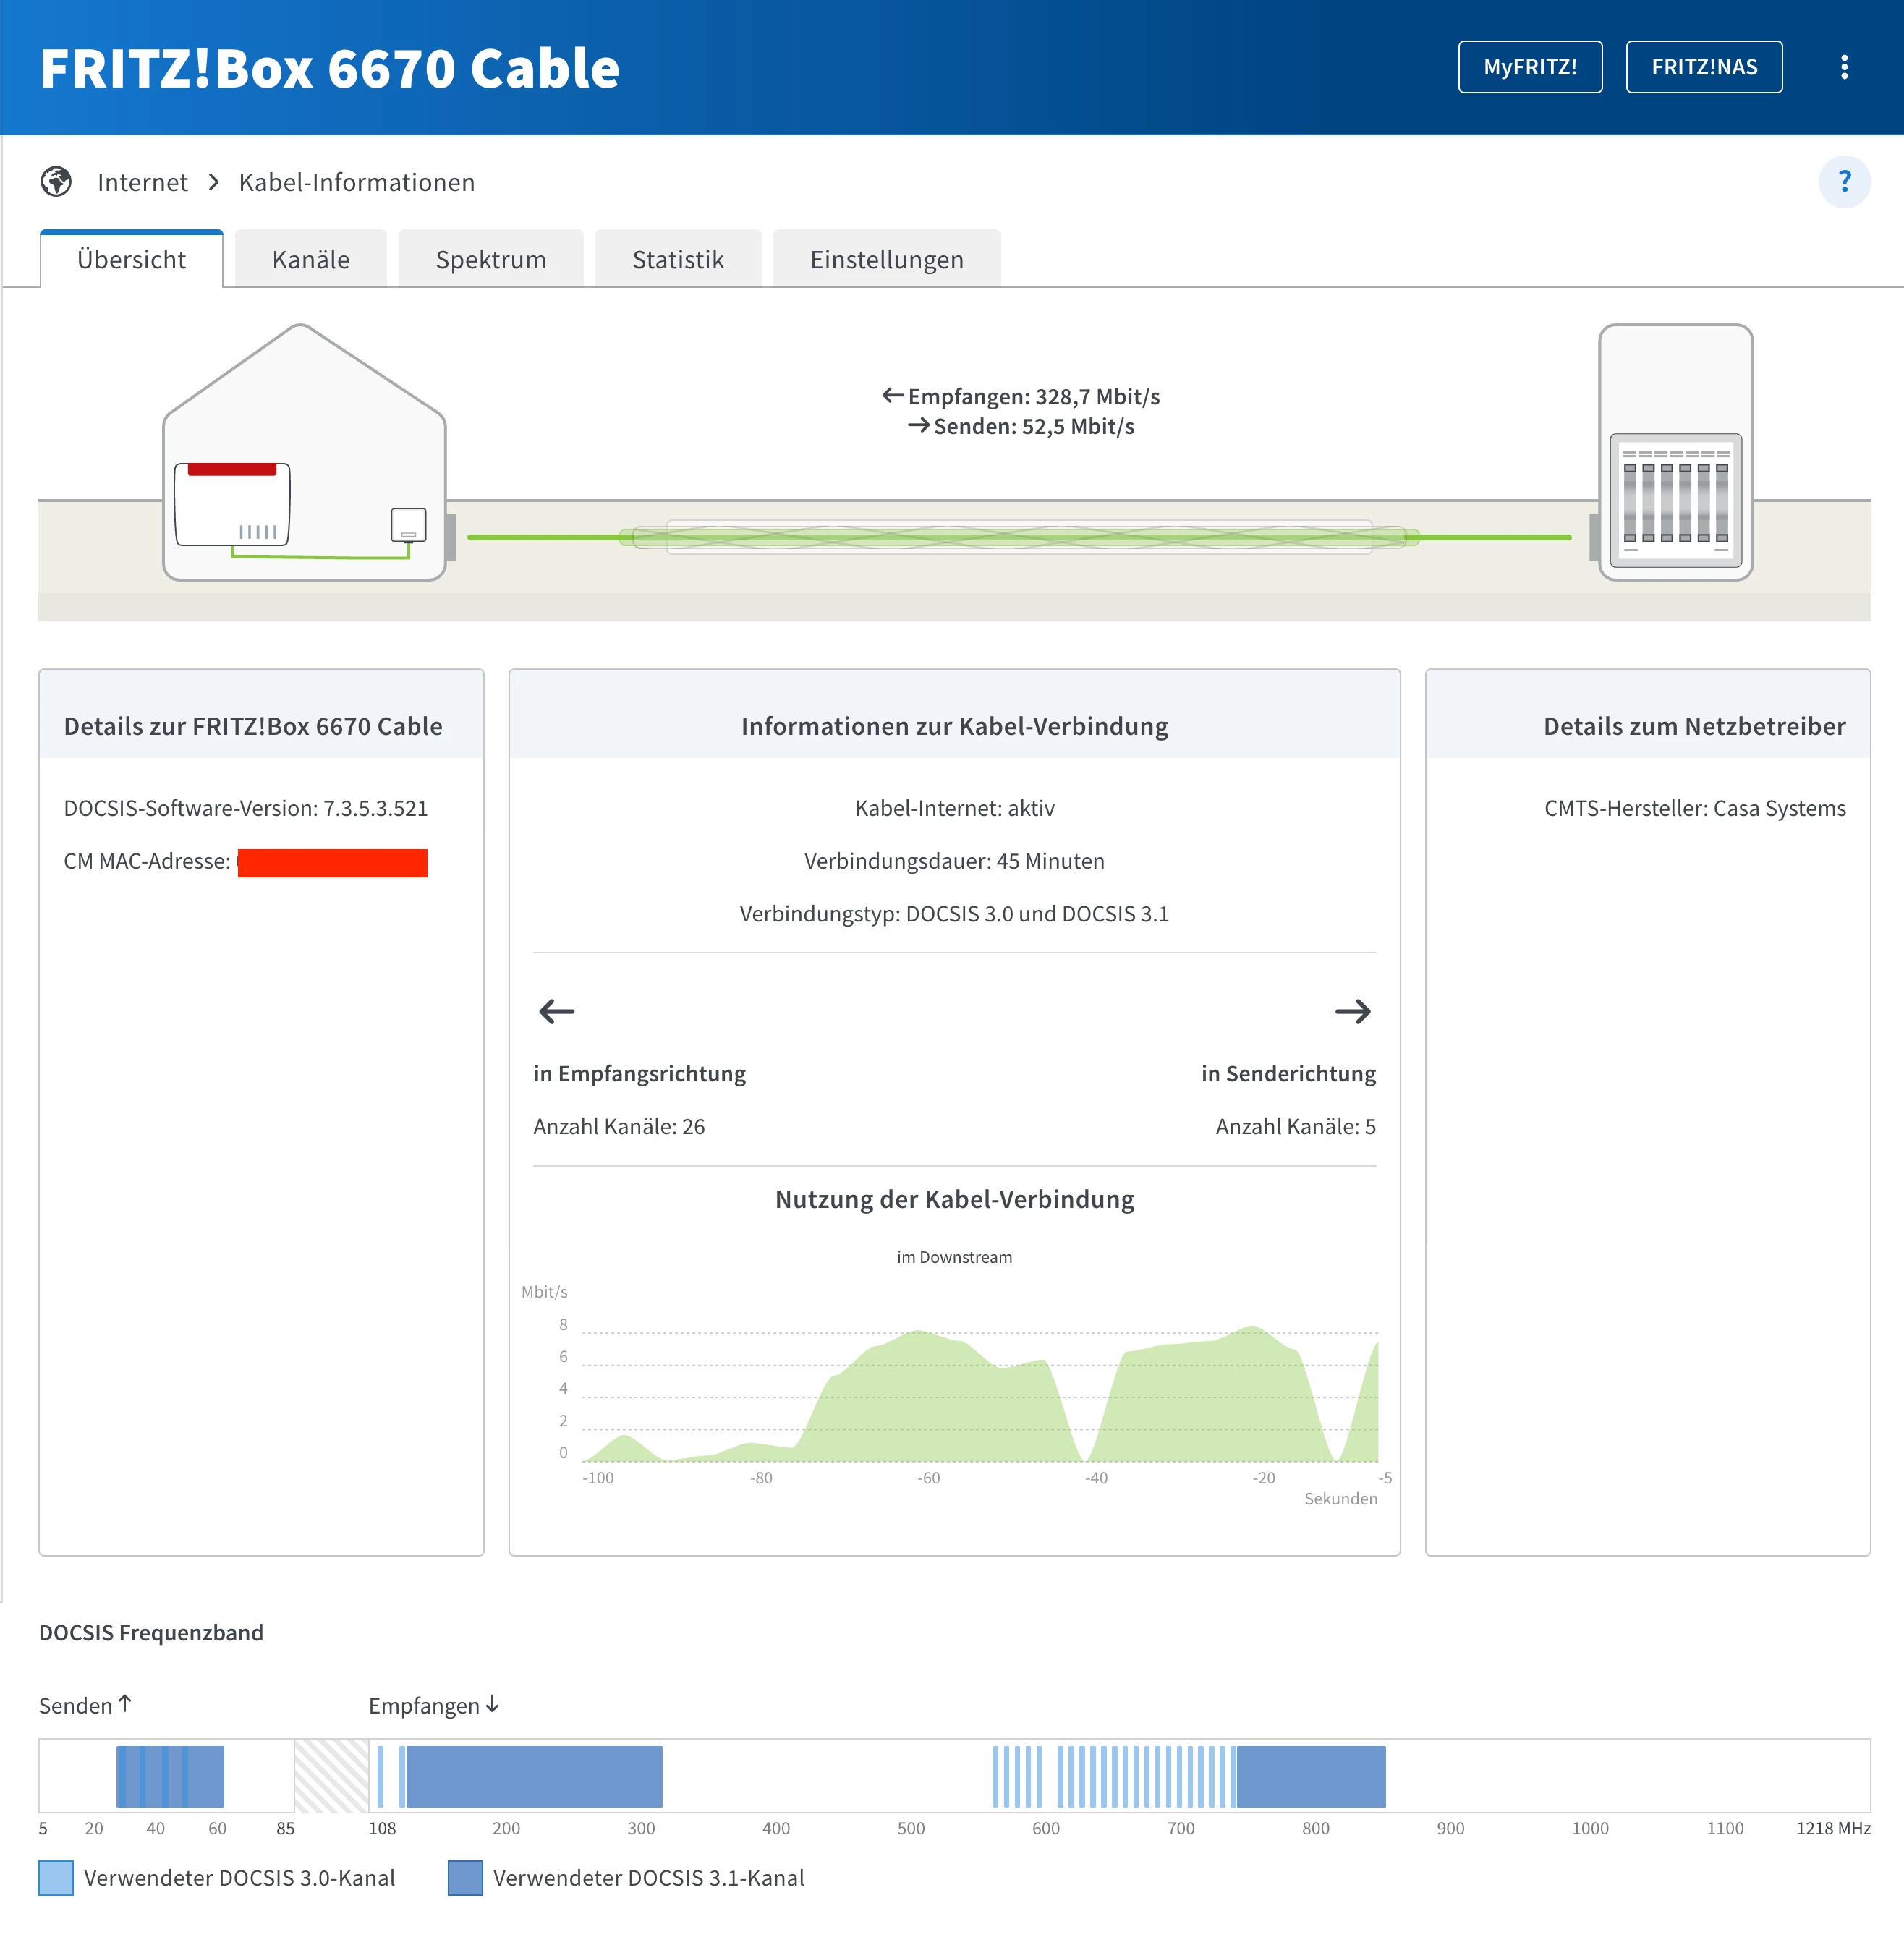The height and width of the screenshot is (1937, 1904).
Task: Click the house FRITZ!Box illustration
Action: coord(304,460)
